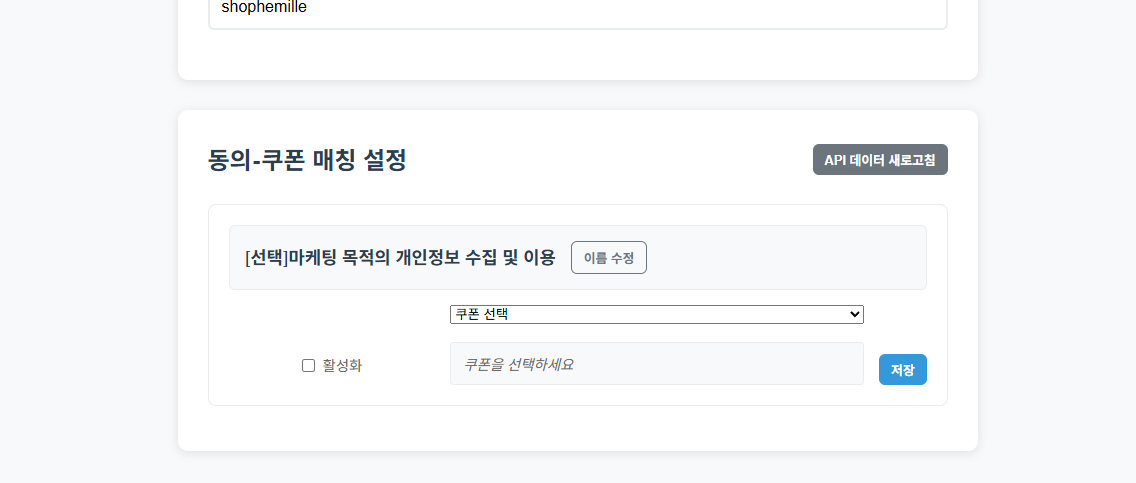Click the 동의-쿠폰 매칭 설정 heading

[307, 160]
